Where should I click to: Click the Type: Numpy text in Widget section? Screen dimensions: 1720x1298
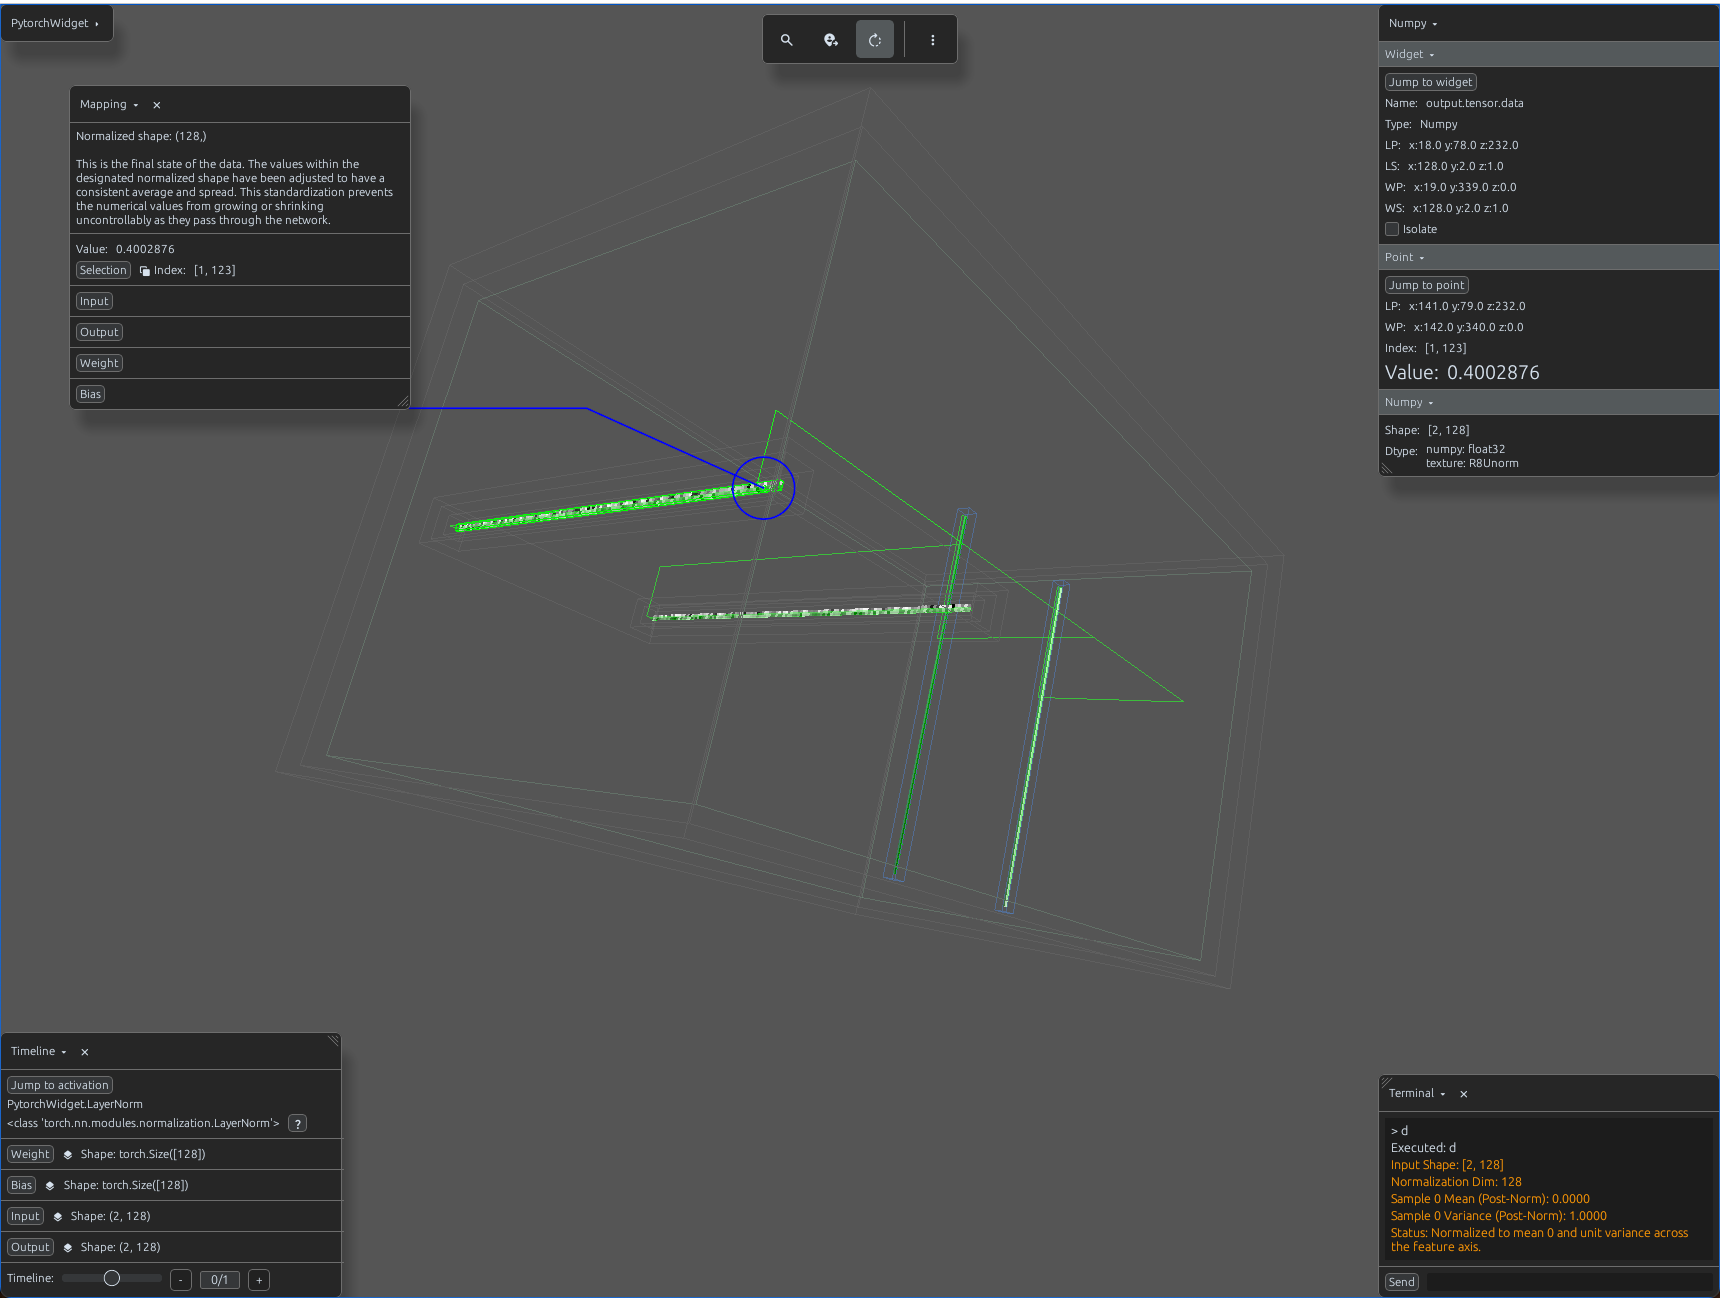point(1421,124)
